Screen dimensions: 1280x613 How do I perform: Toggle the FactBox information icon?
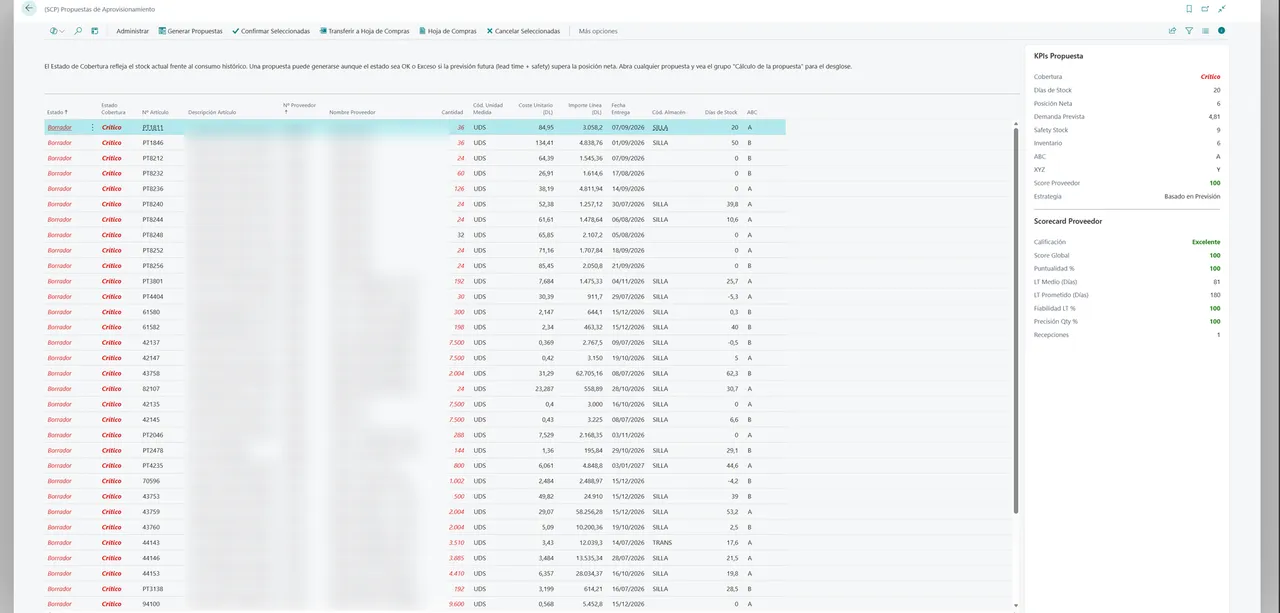1221,31
